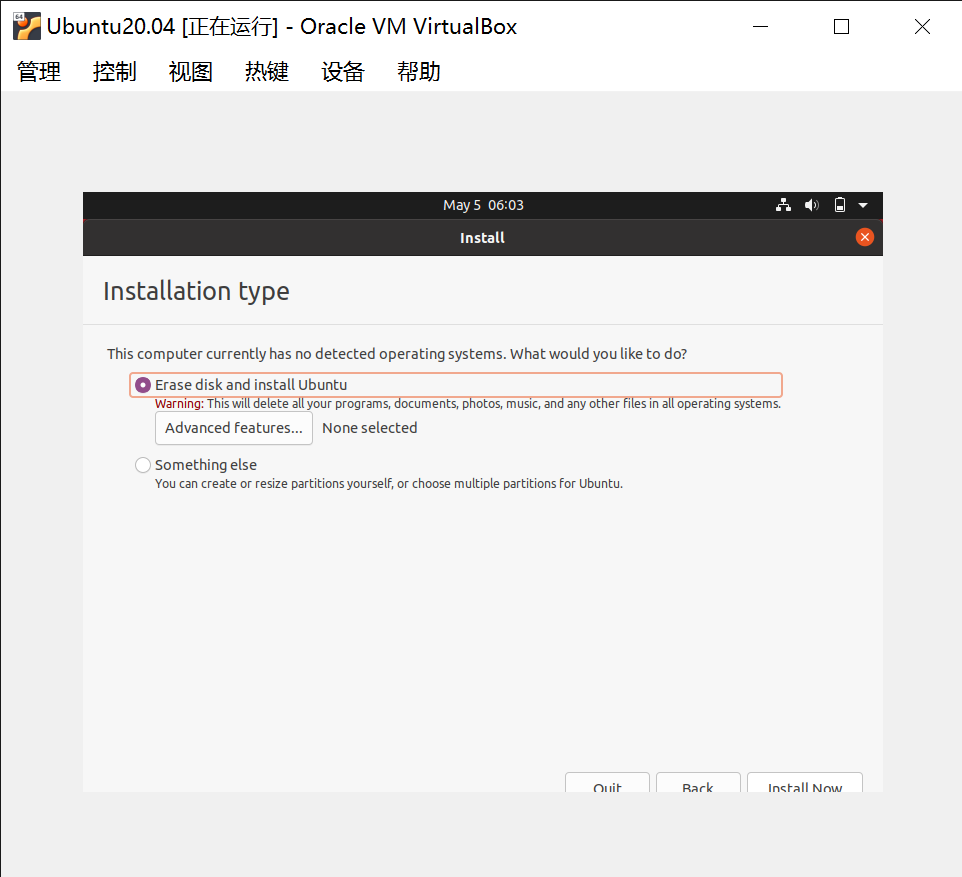
Task: Click the volume speaker icon in top bar
Action: coord(812,205)
